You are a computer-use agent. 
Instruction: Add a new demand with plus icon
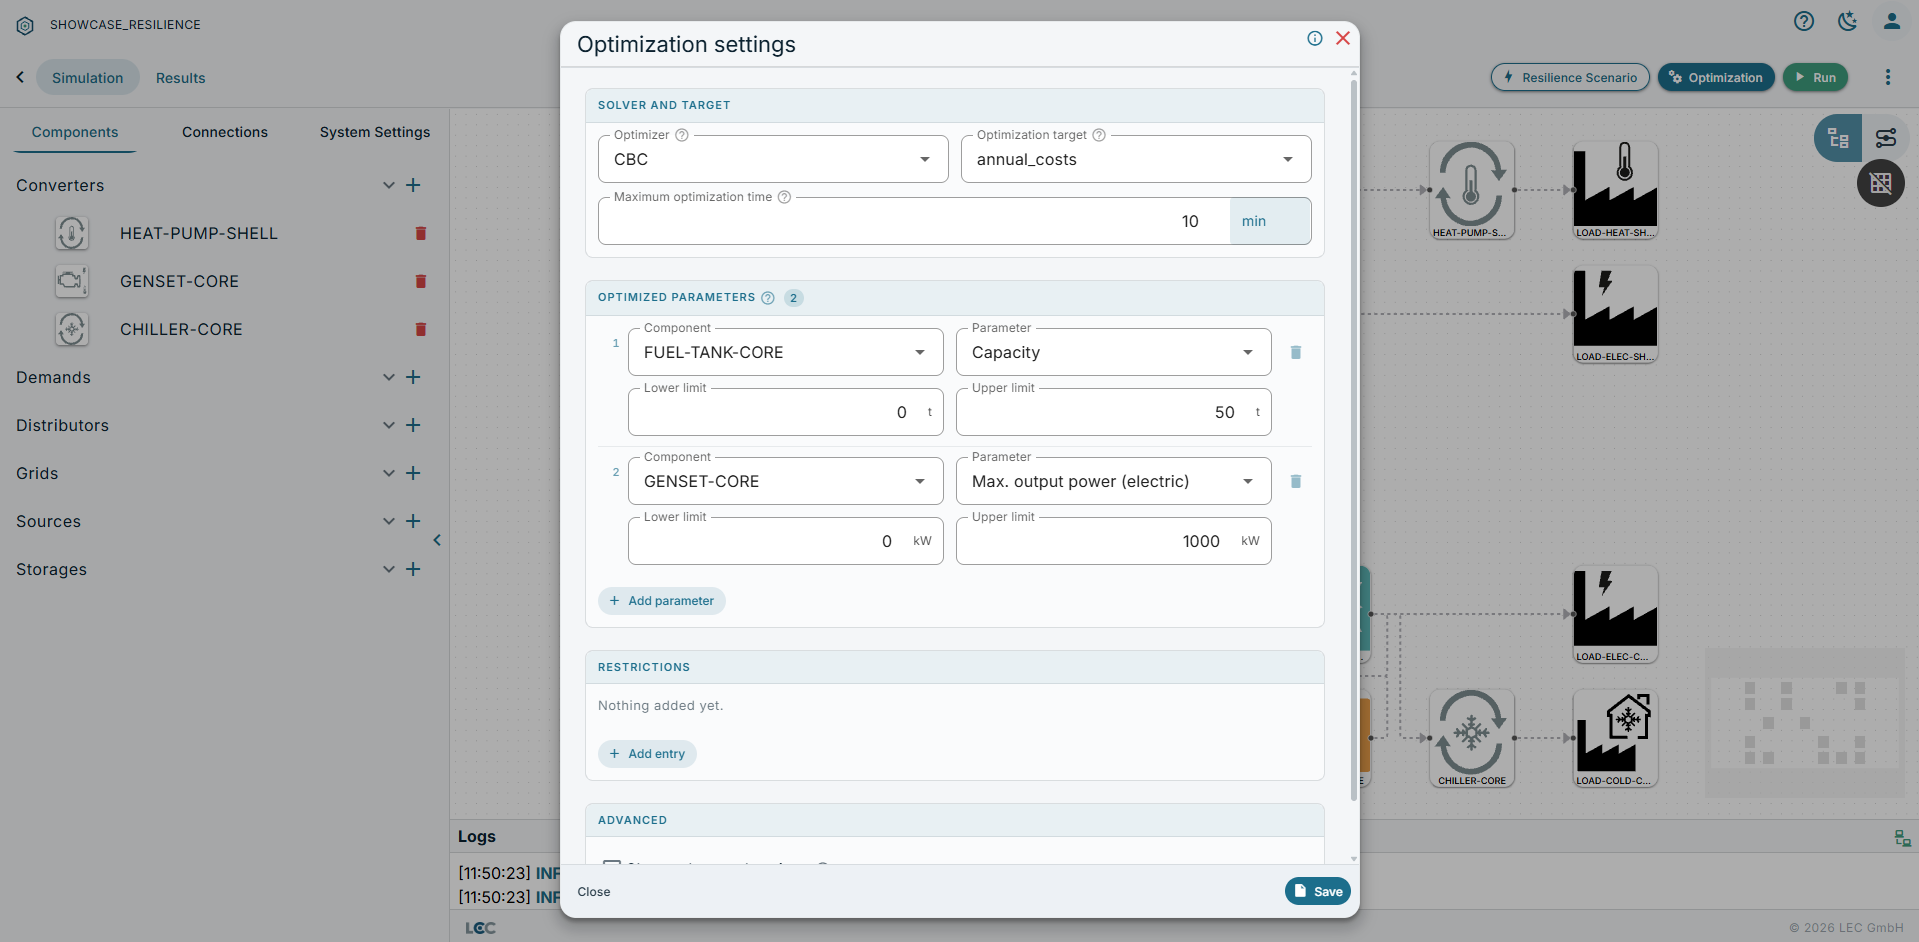(413, 377)
